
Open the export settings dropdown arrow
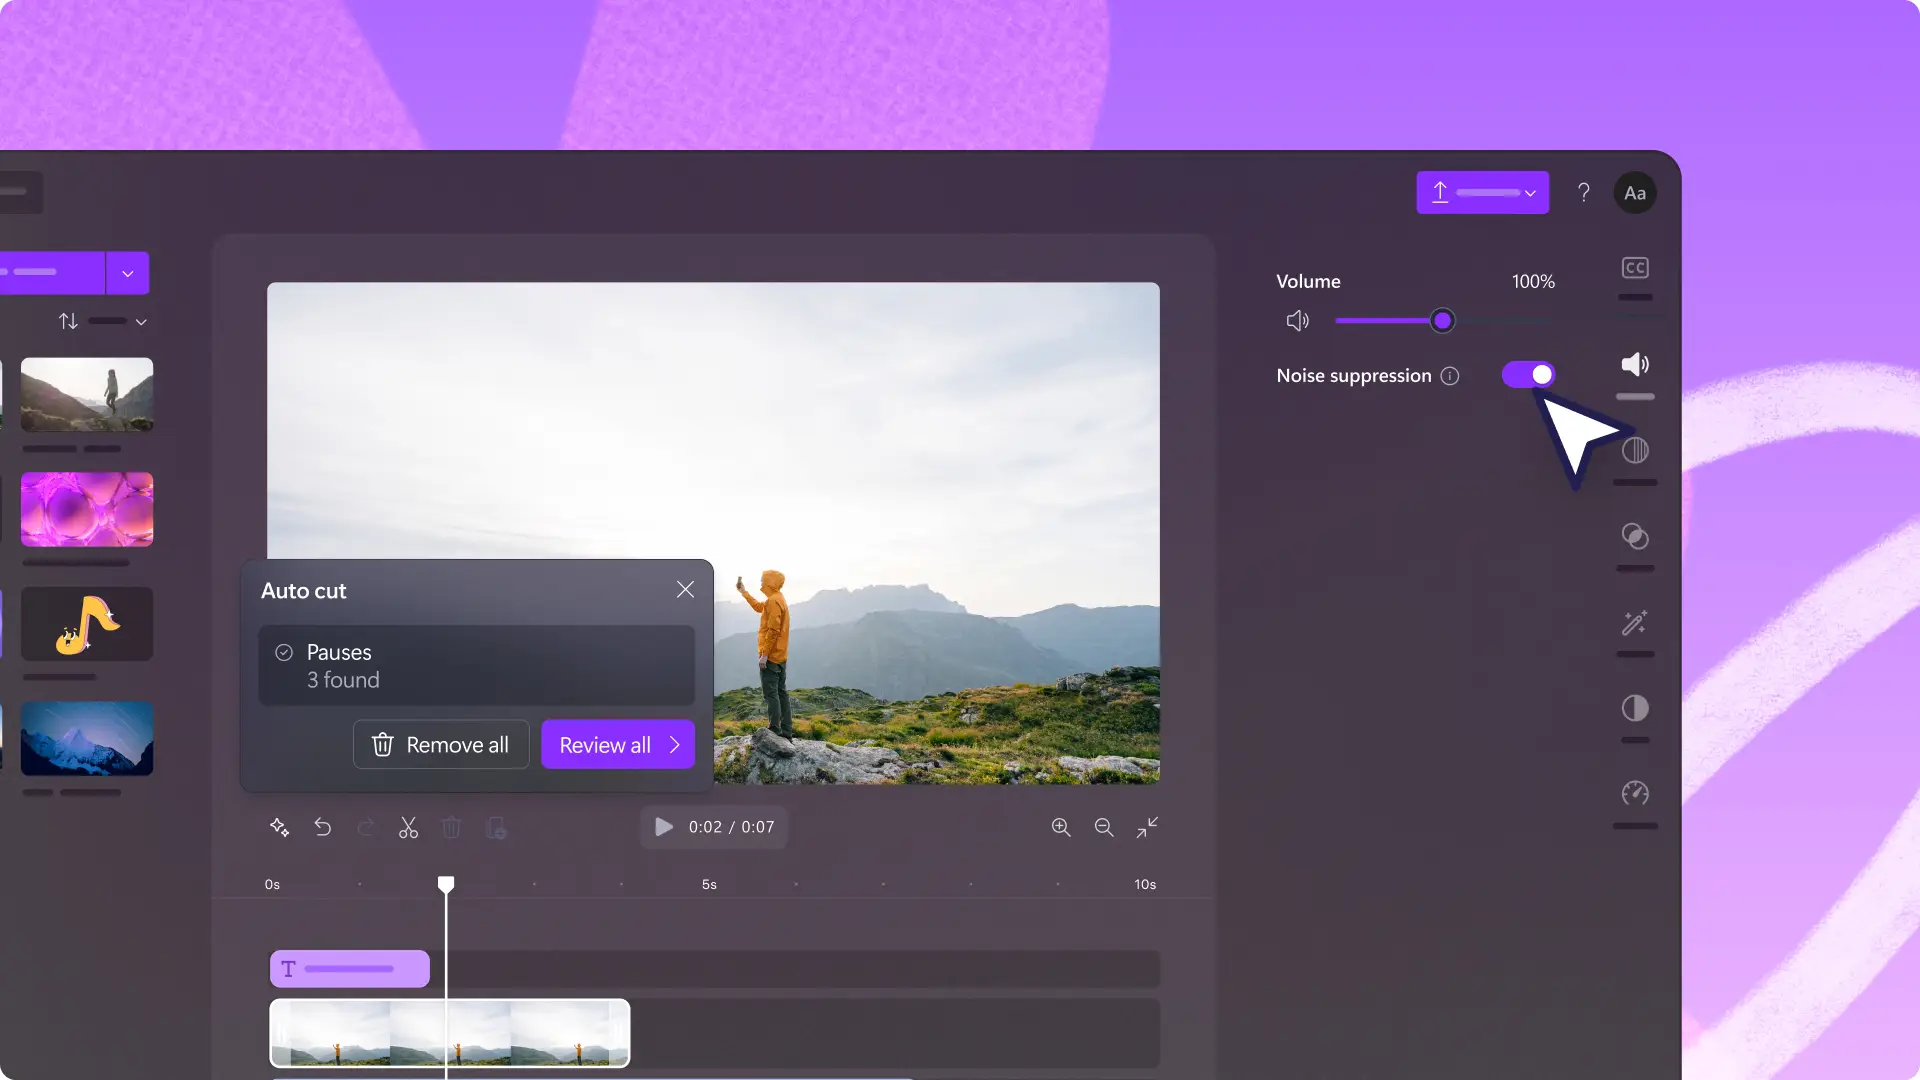(1530, 193)
